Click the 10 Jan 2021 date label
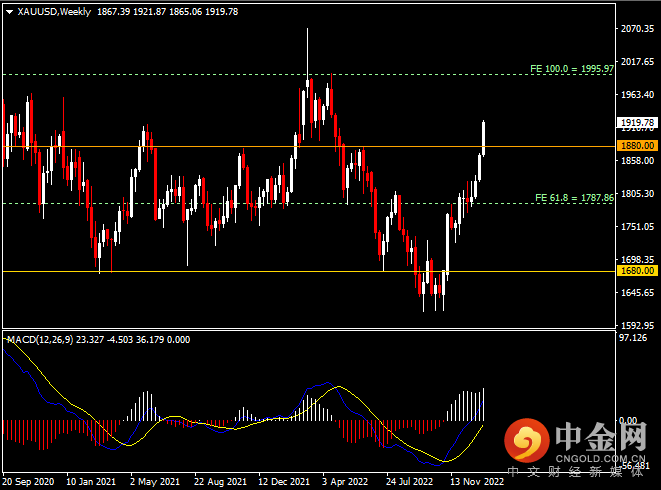661x490 pixels. (x=91, y=482)
